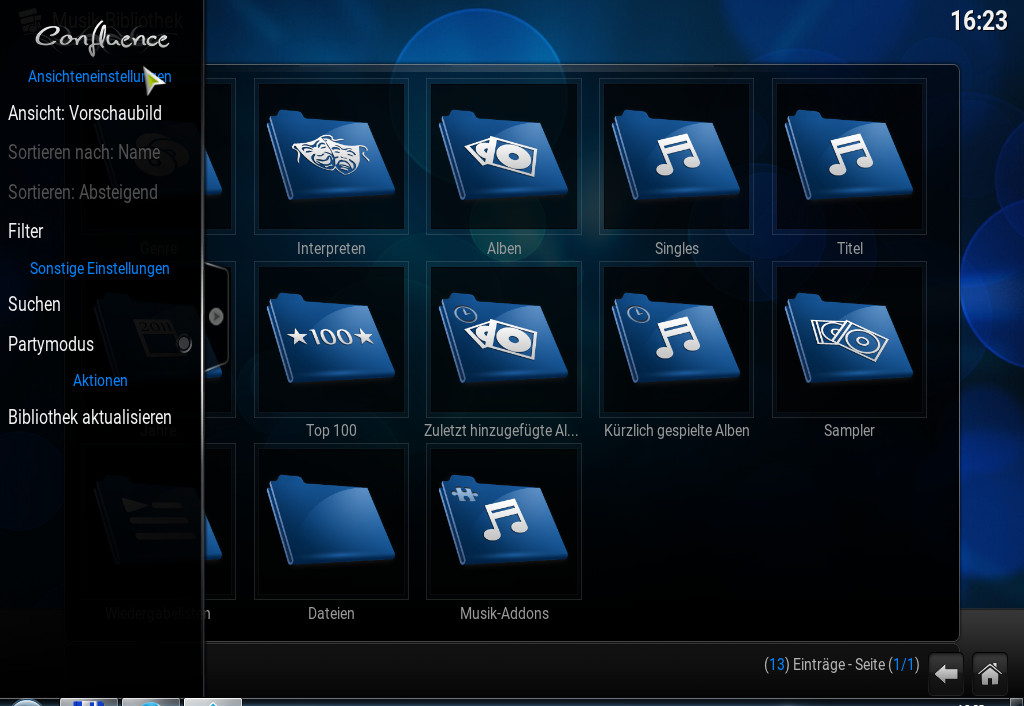The width and height of the screenshot is (1024, 706).
Task: Click the Interpreten label
Action: point(331,248)
